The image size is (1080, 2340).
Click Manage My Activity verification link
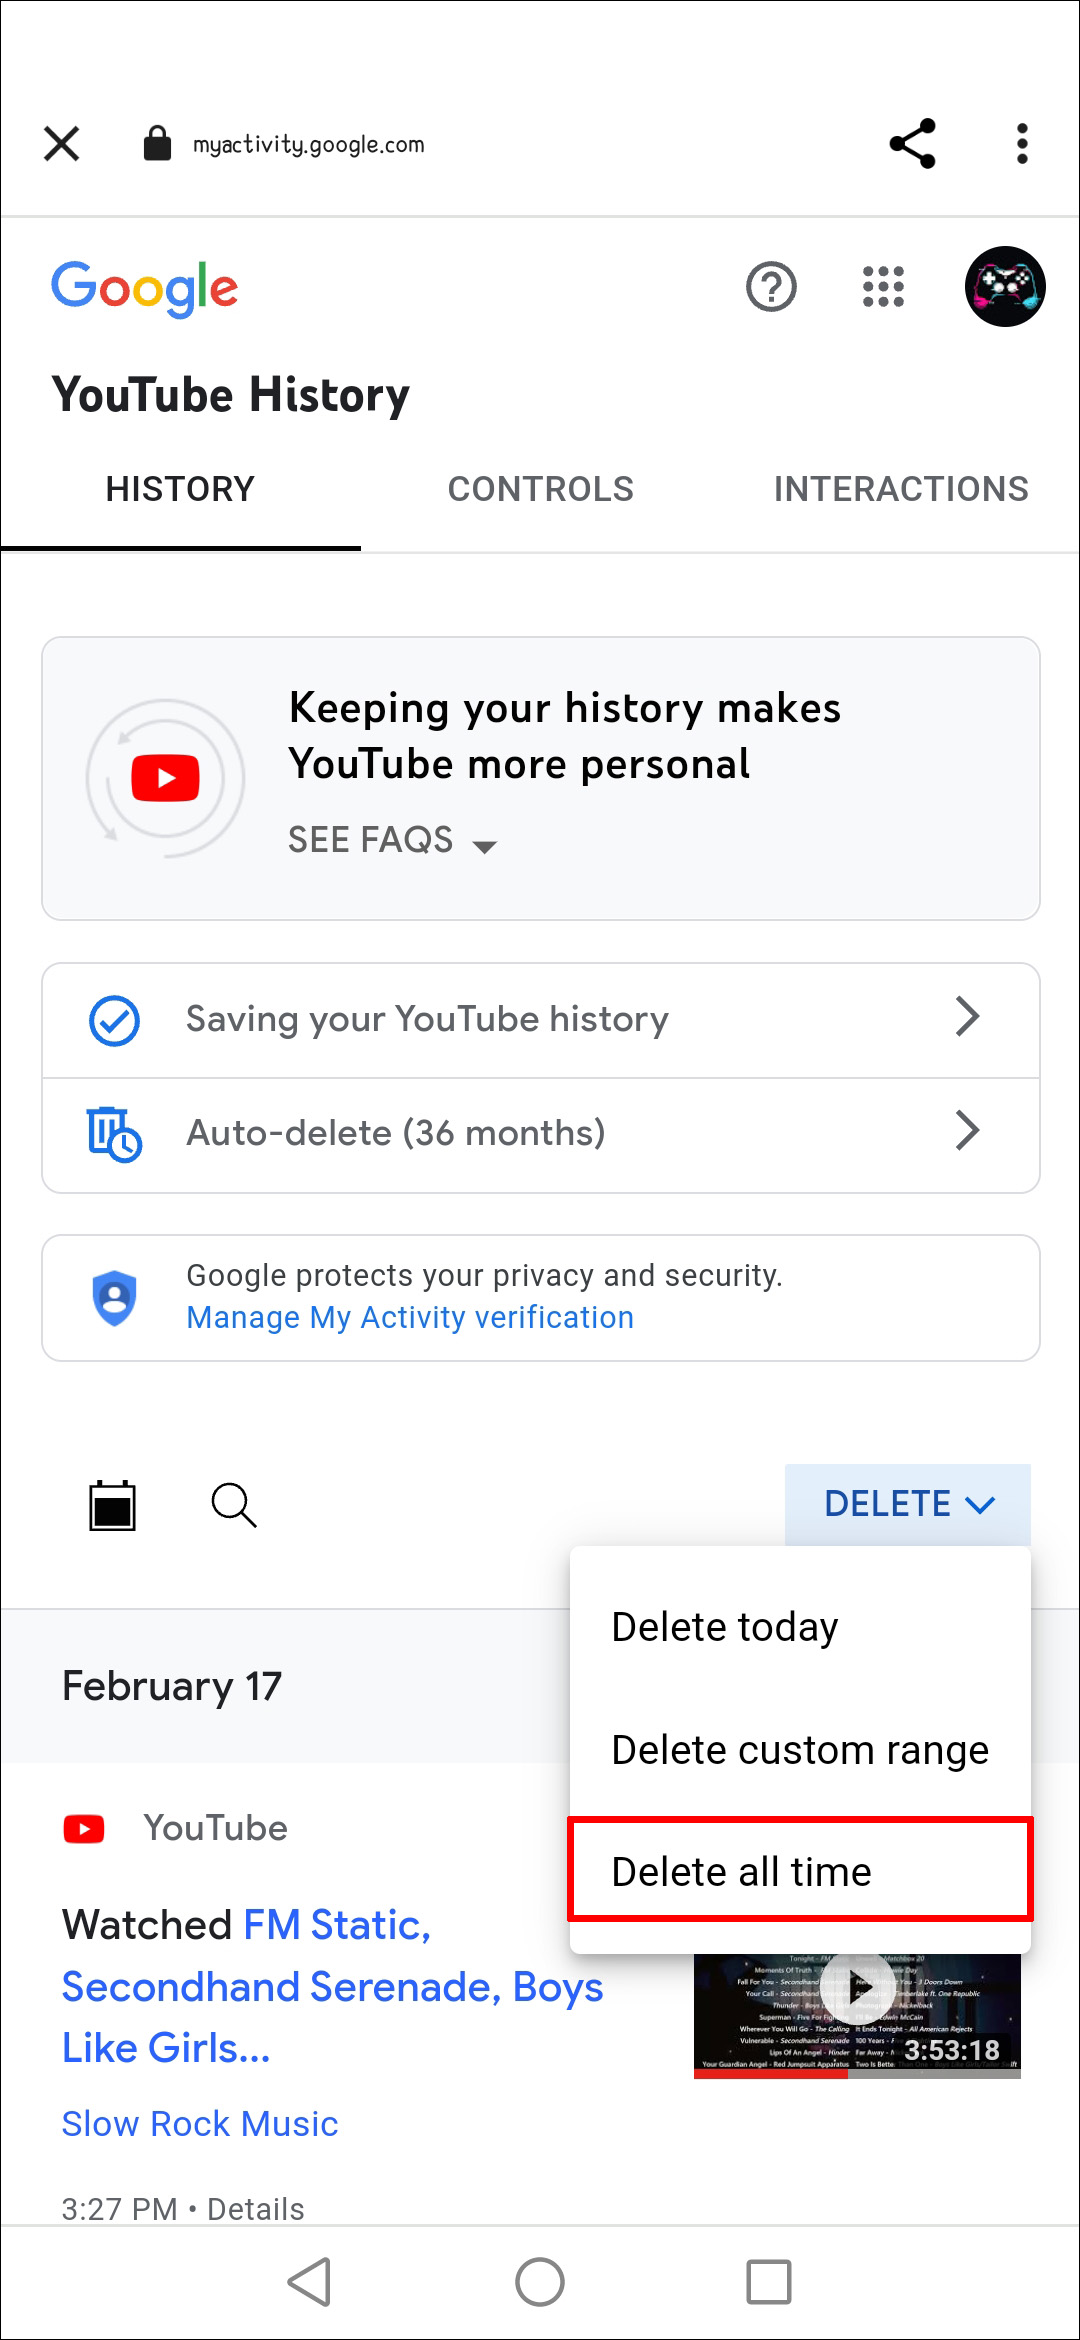tap(410, 1318)
